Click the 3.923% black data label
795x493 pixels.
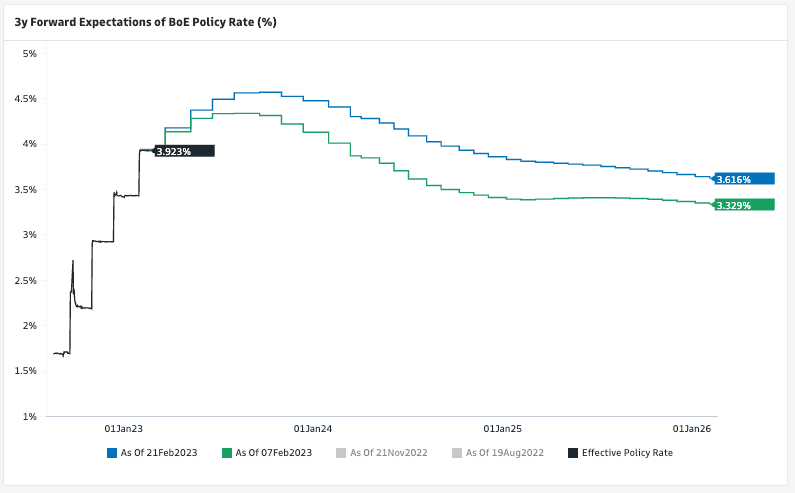coord(184,151)
